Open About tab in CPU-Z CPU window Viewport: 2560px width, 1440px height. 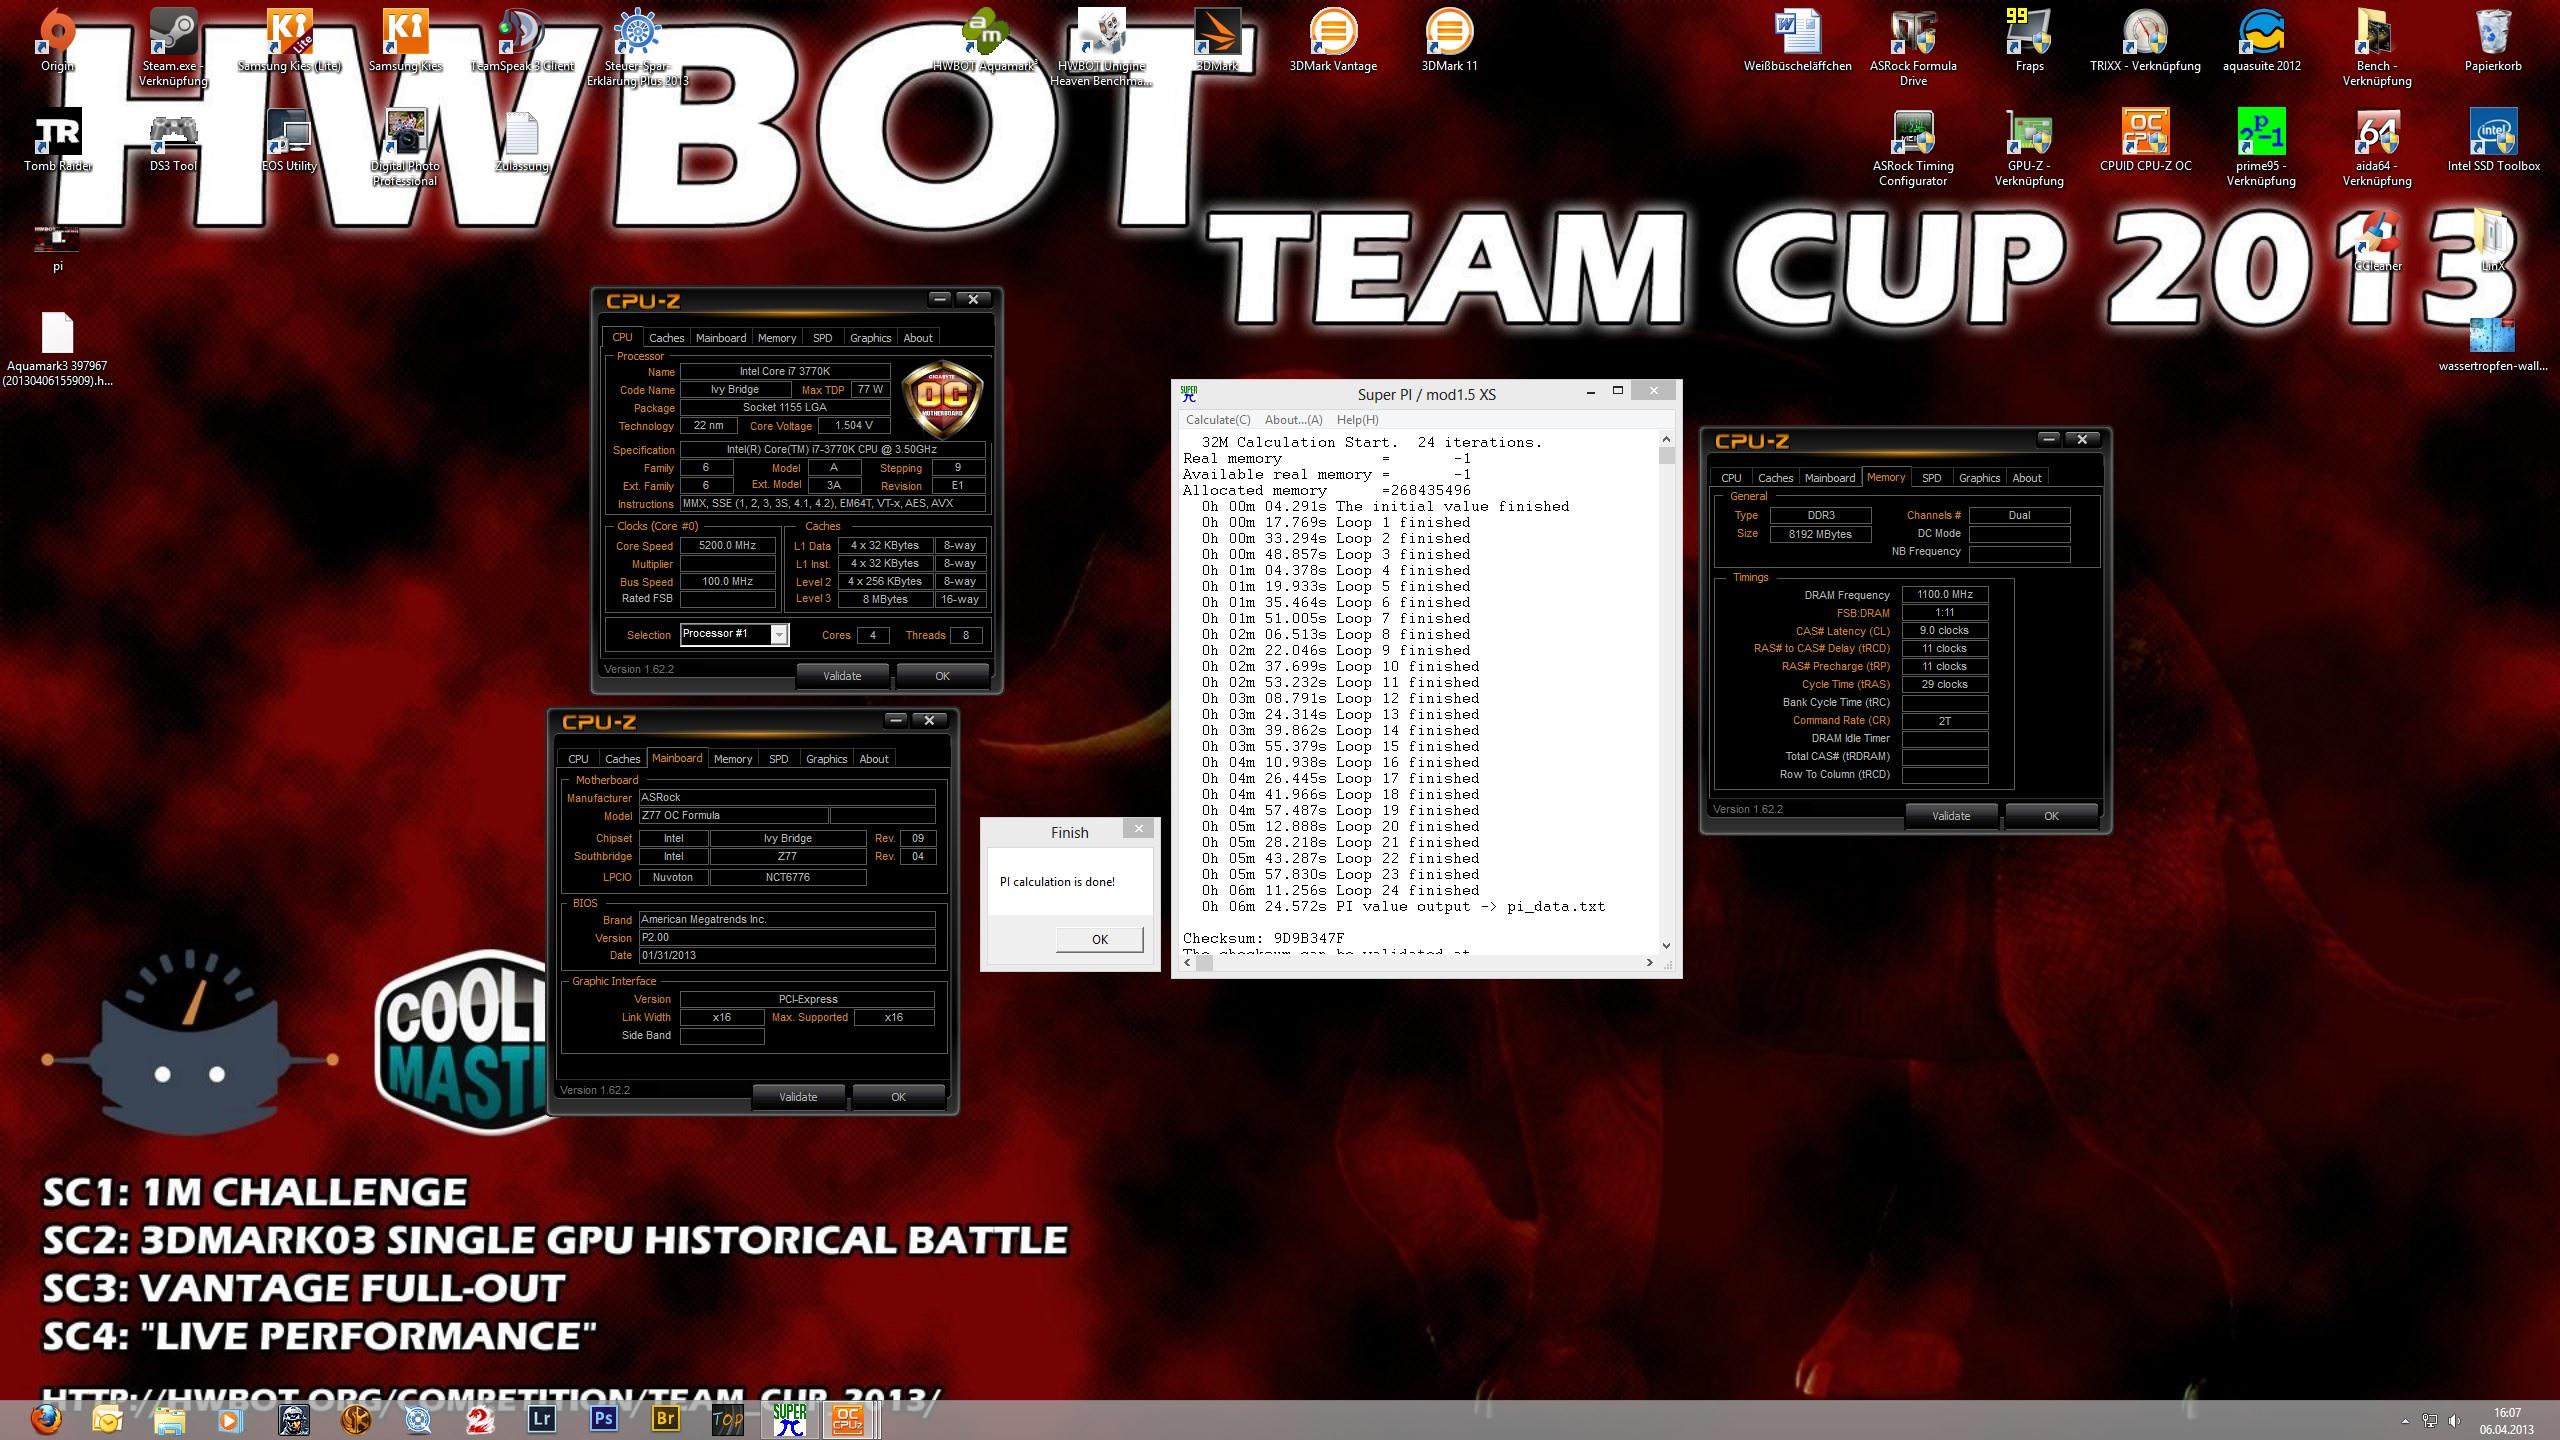(918, 338)
